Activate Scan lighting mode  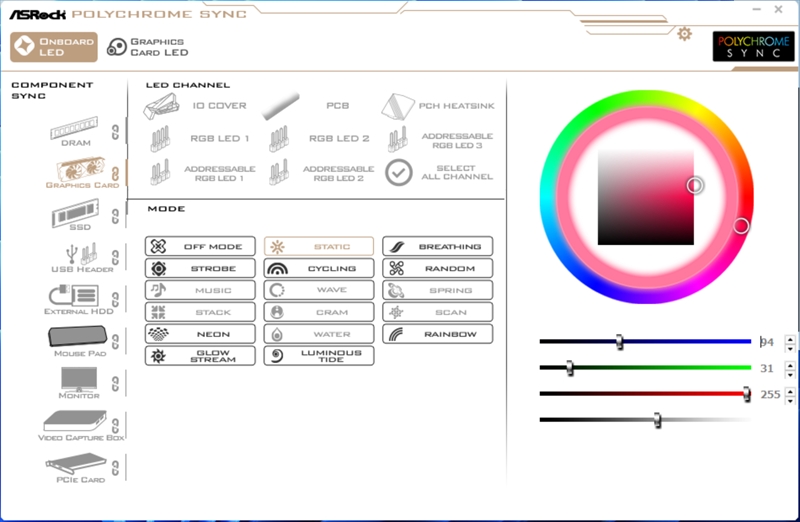[438, 312]
